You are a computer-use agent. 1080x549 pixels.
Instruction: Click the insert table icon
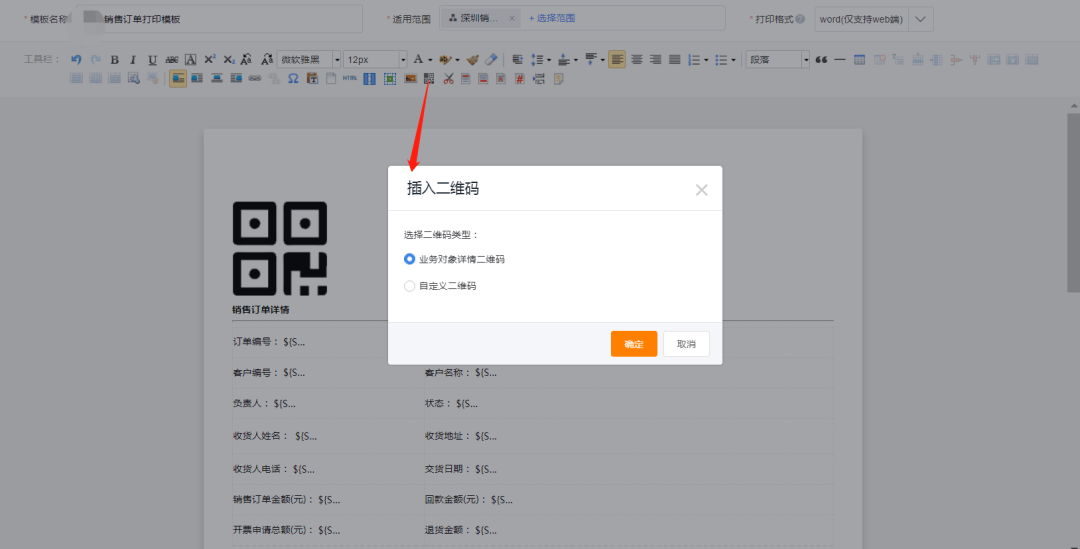(859, 60)
